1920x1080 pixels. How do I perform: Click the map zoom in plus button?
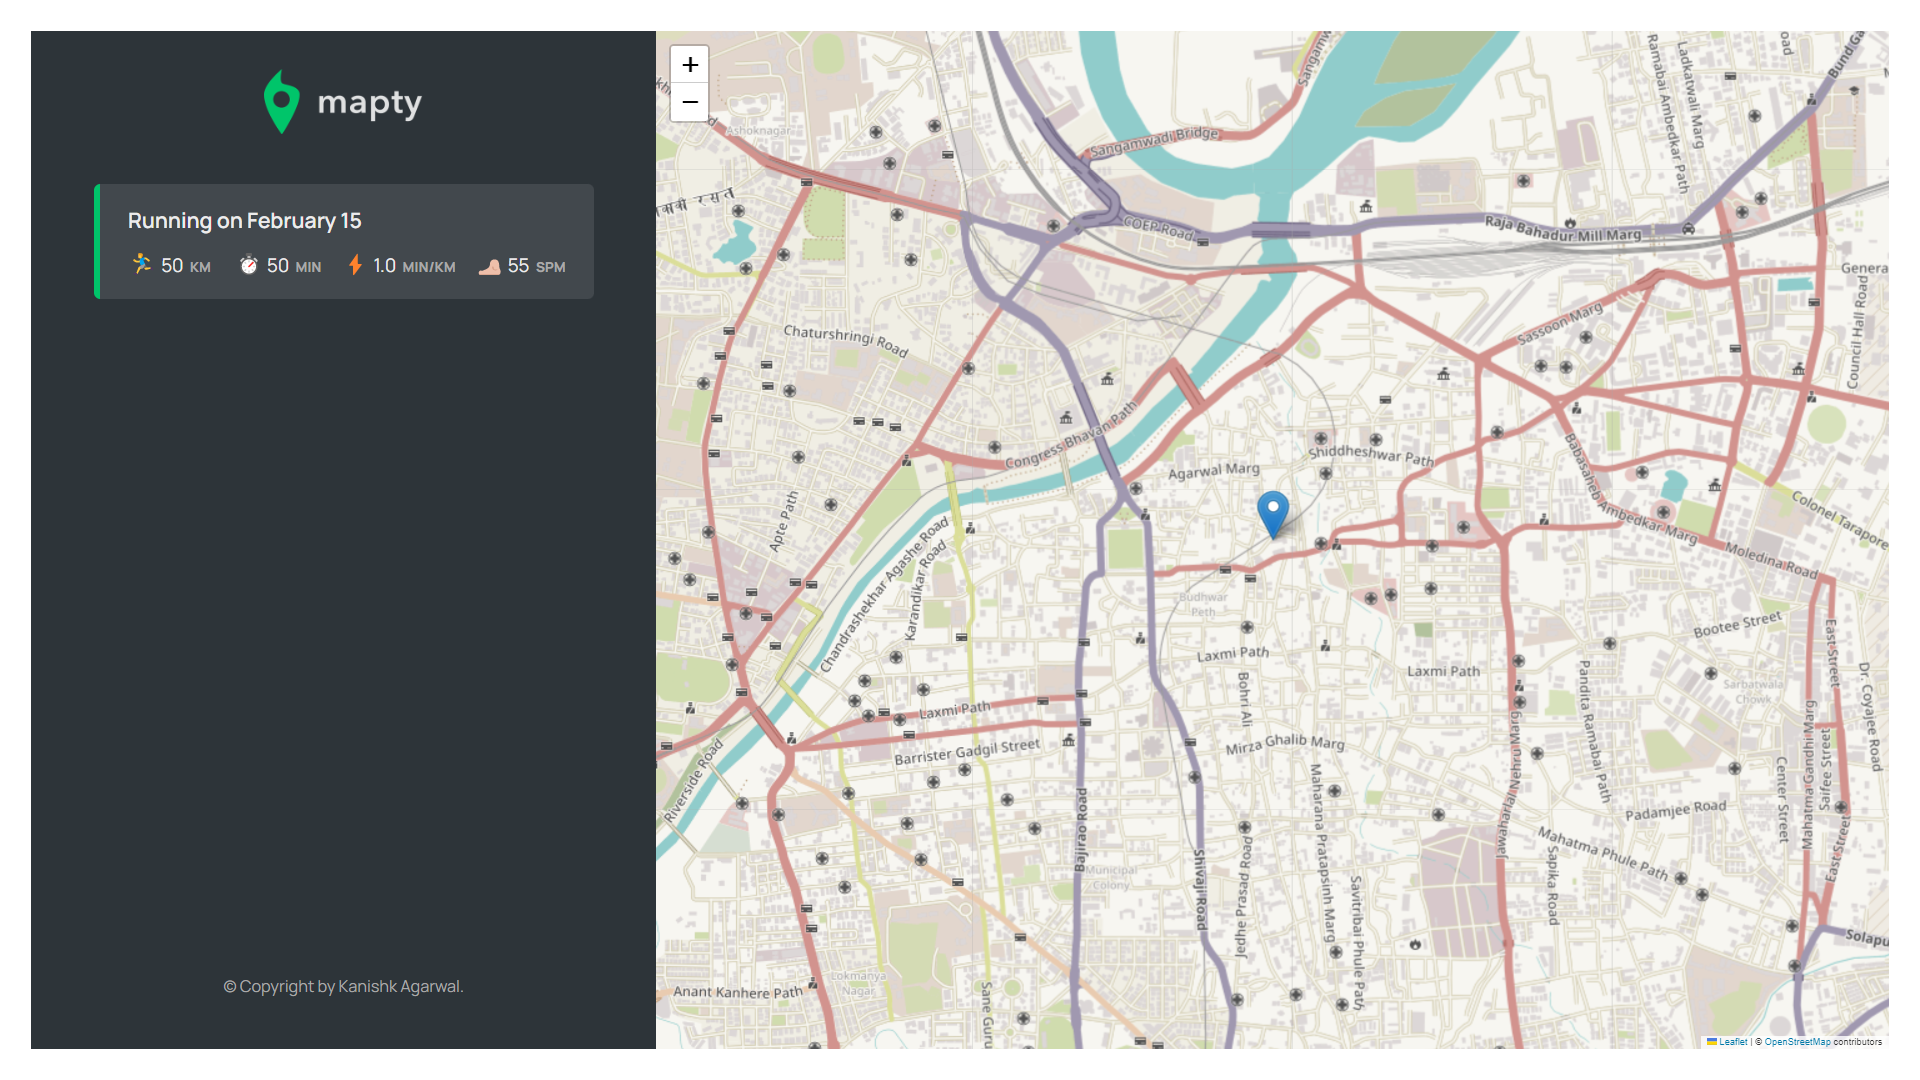(x=690, y=65)
